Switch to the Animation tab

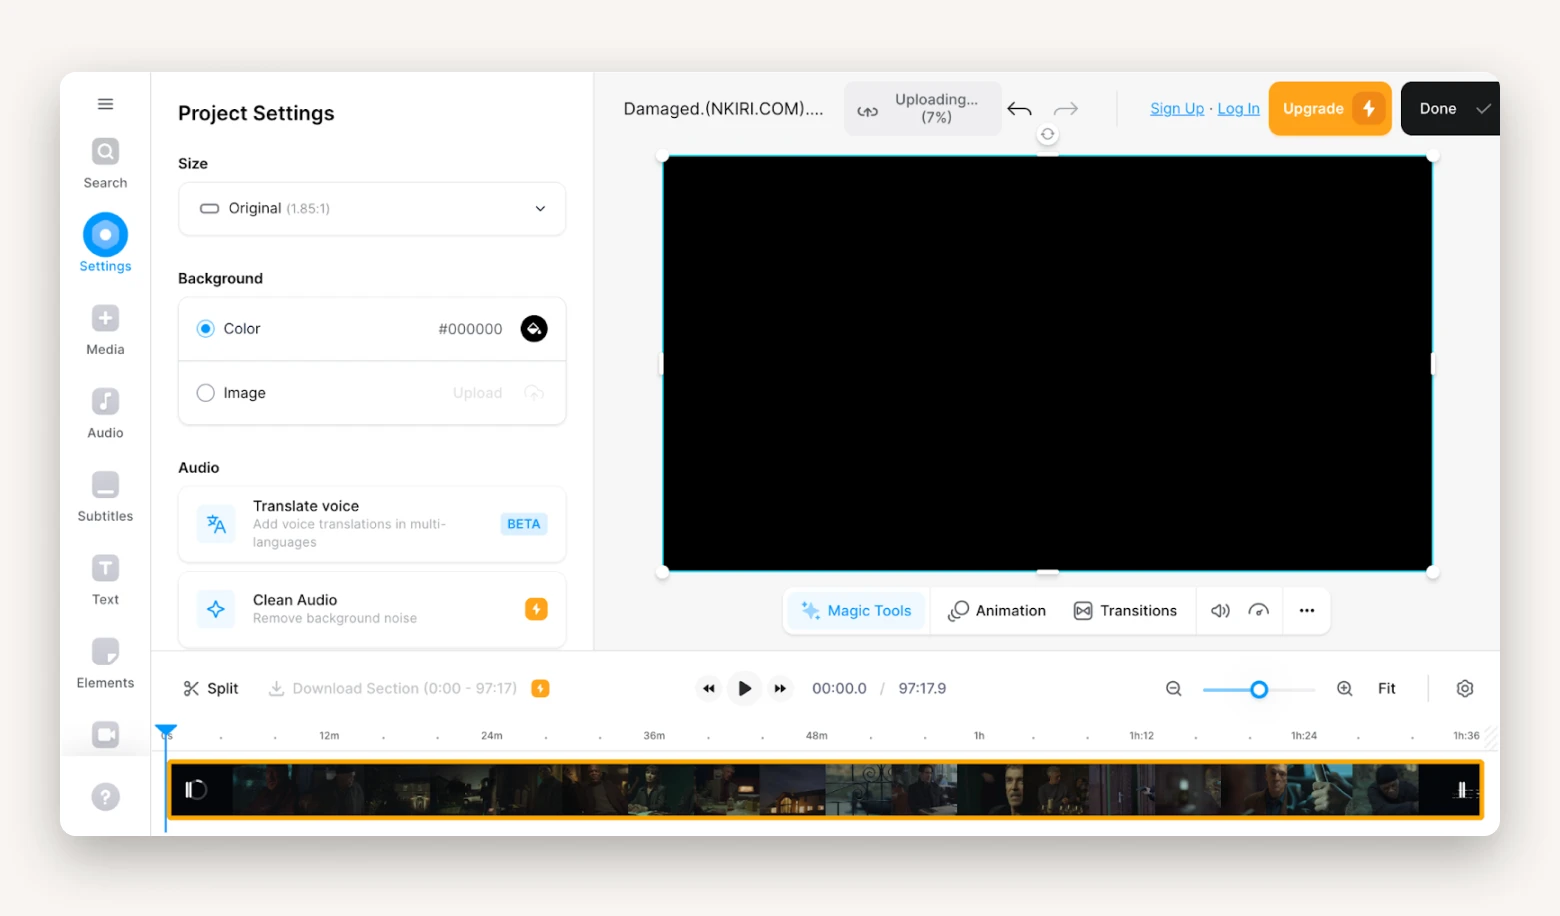pyautogui.click(x=997, y=610)
